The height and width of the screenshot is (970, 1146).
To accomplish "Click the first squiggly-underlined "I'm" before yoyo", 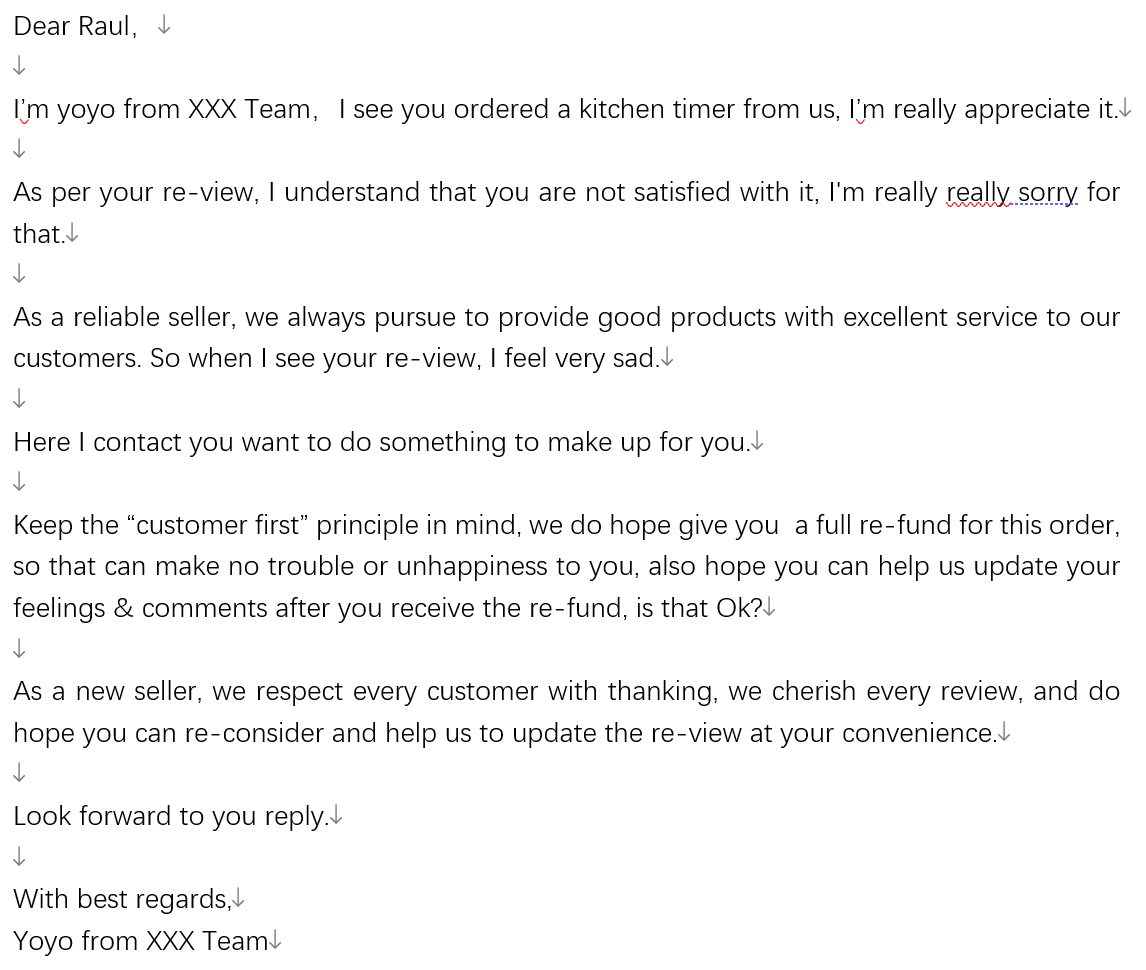I will point(31,110).
